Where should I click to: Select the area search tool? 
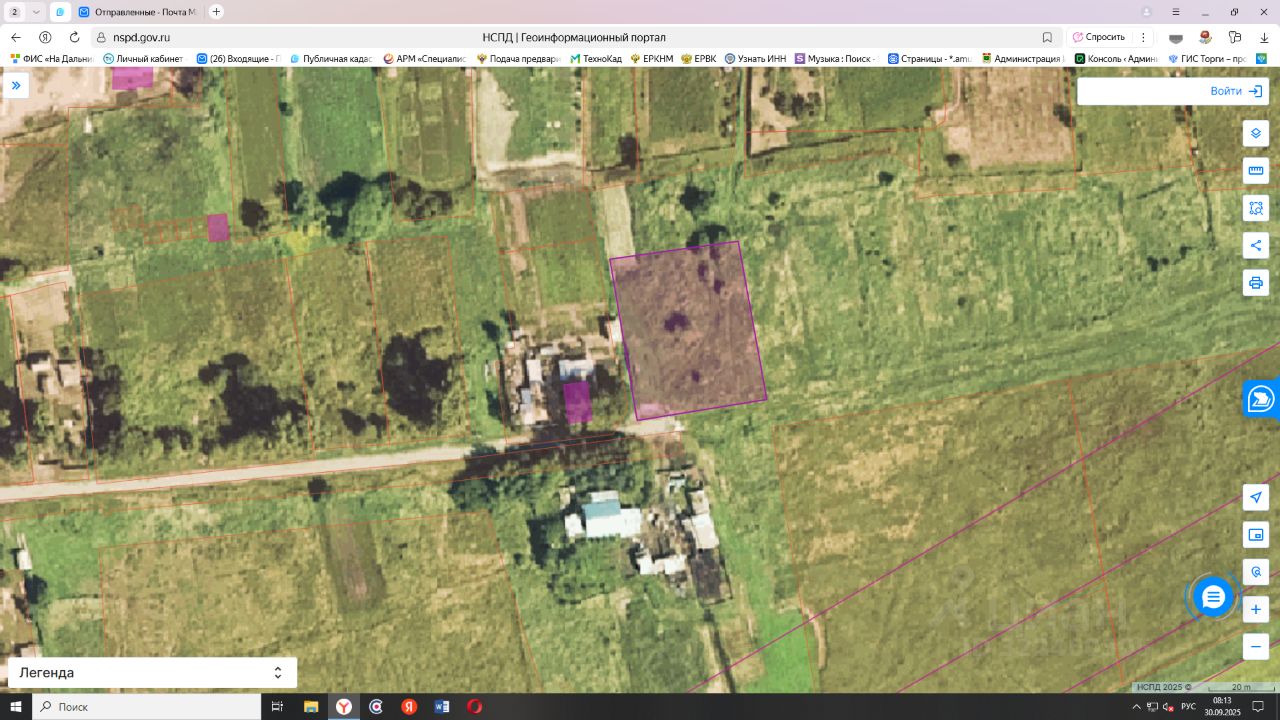1256,208
